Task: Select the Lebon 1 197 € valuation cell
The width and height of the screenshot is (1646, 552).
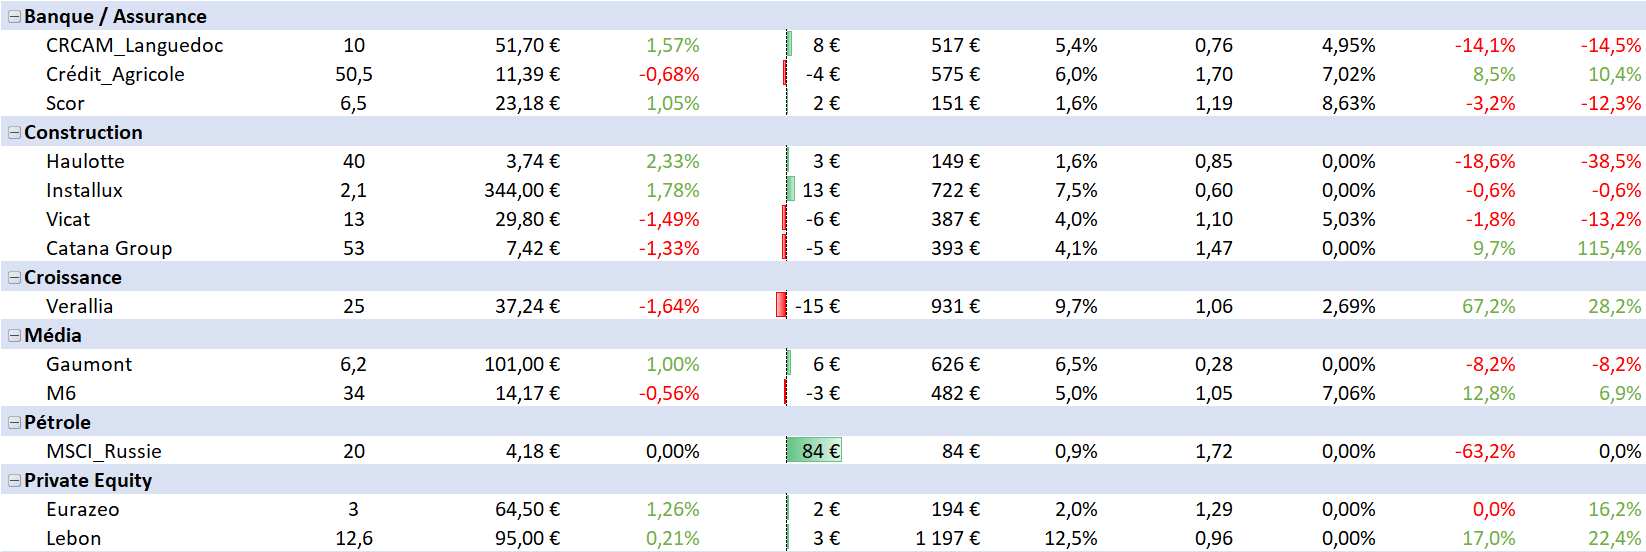Action: (947, 539)
